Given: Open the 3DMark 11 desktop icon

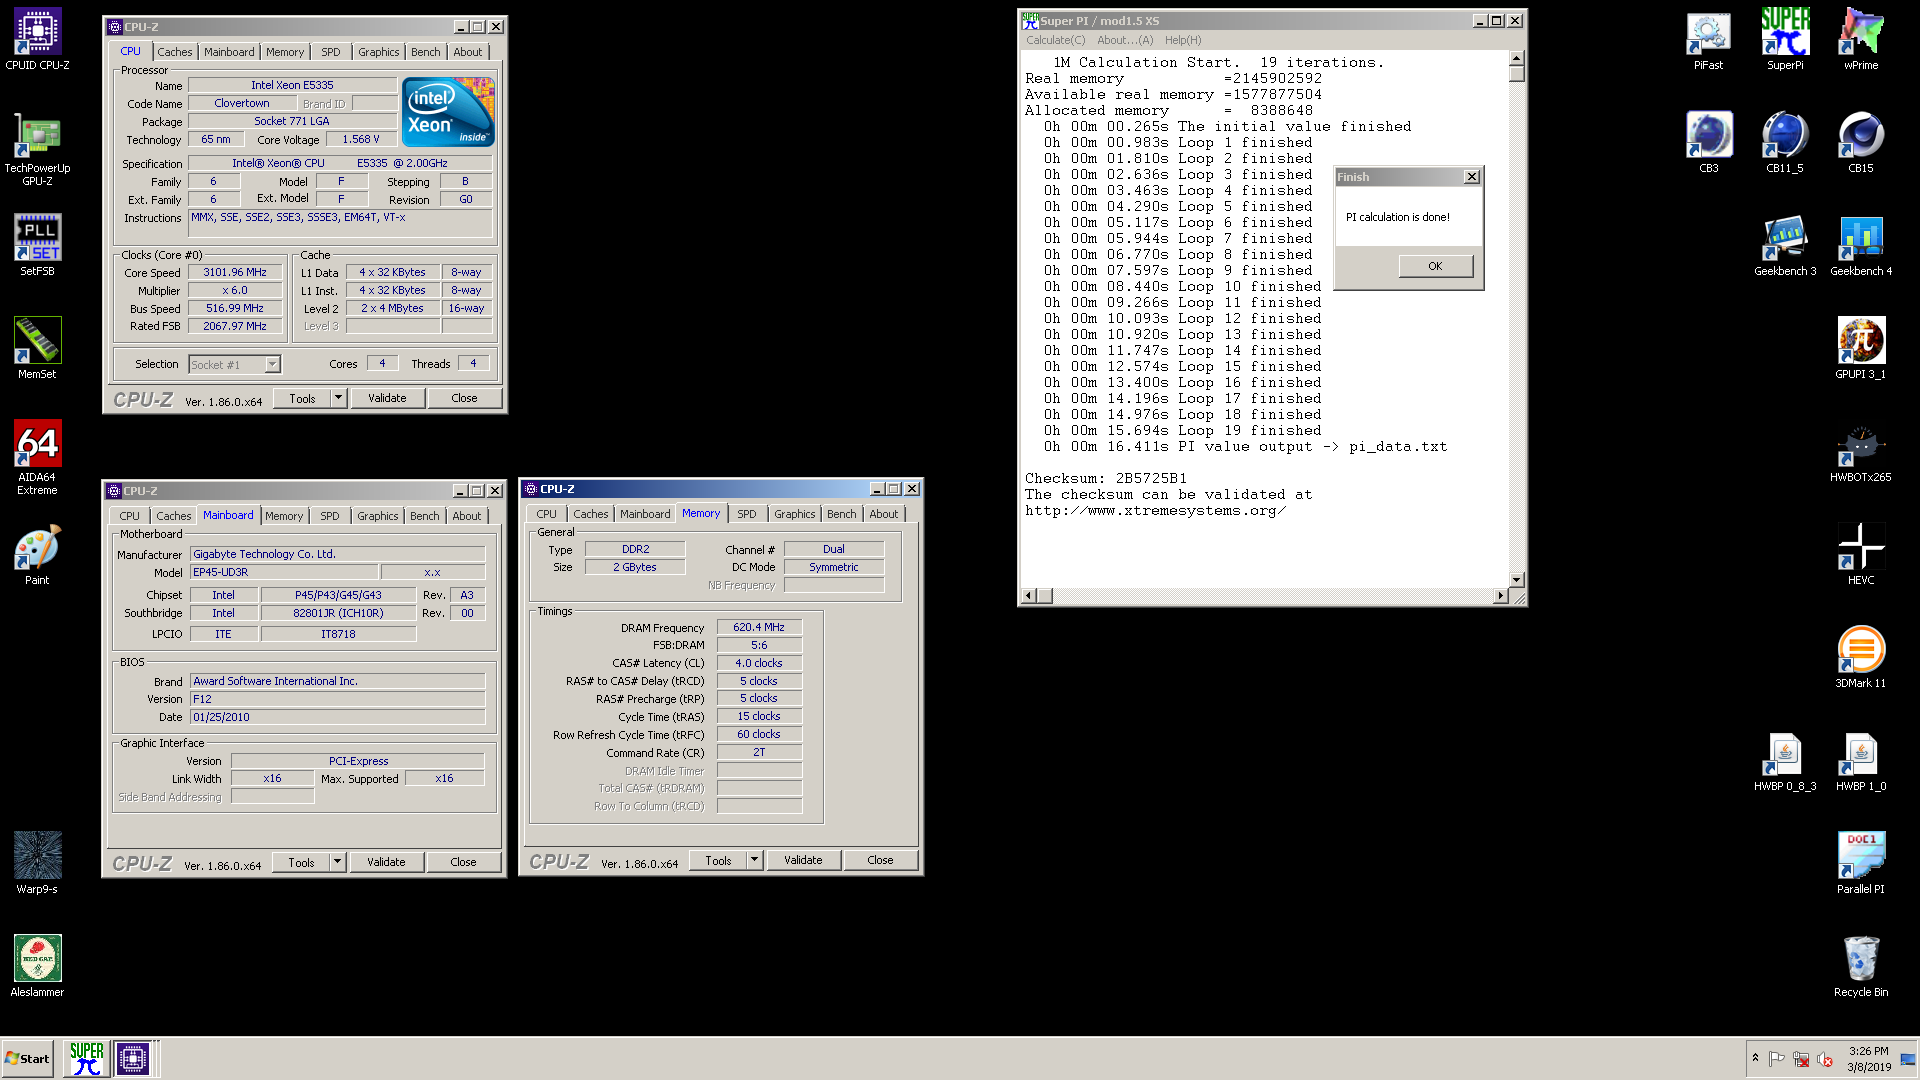Looking at the screenshot, I should (1861, 657).
